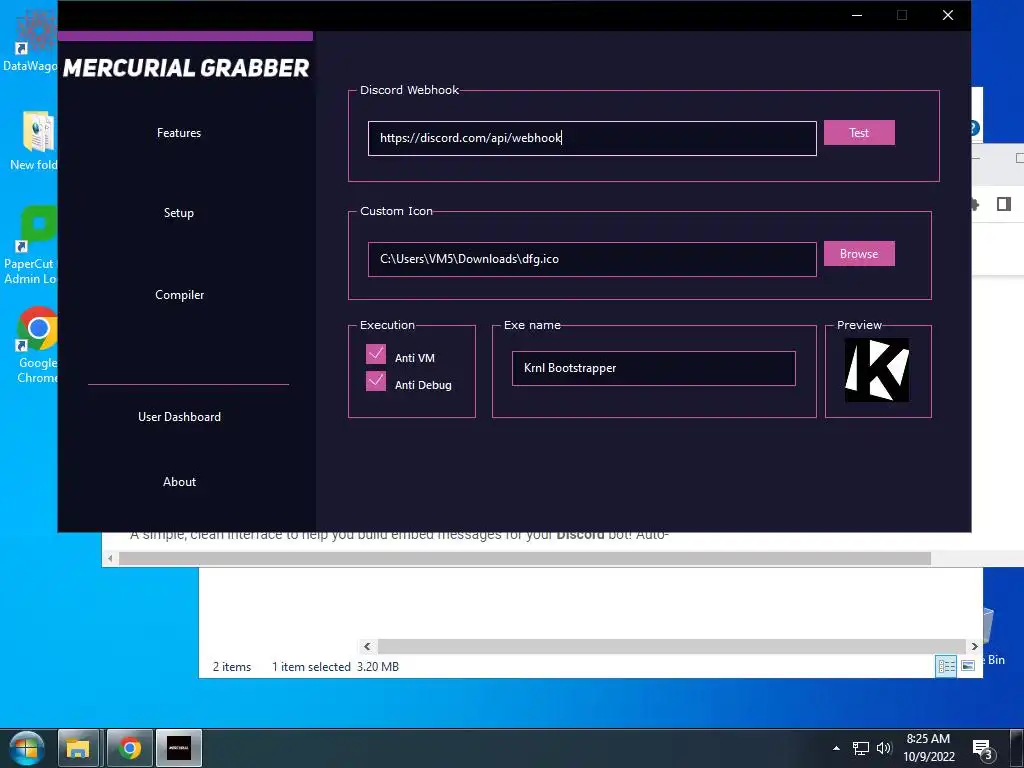Open the network tray icon
1024x768 pixels.
tap(861, 748)
